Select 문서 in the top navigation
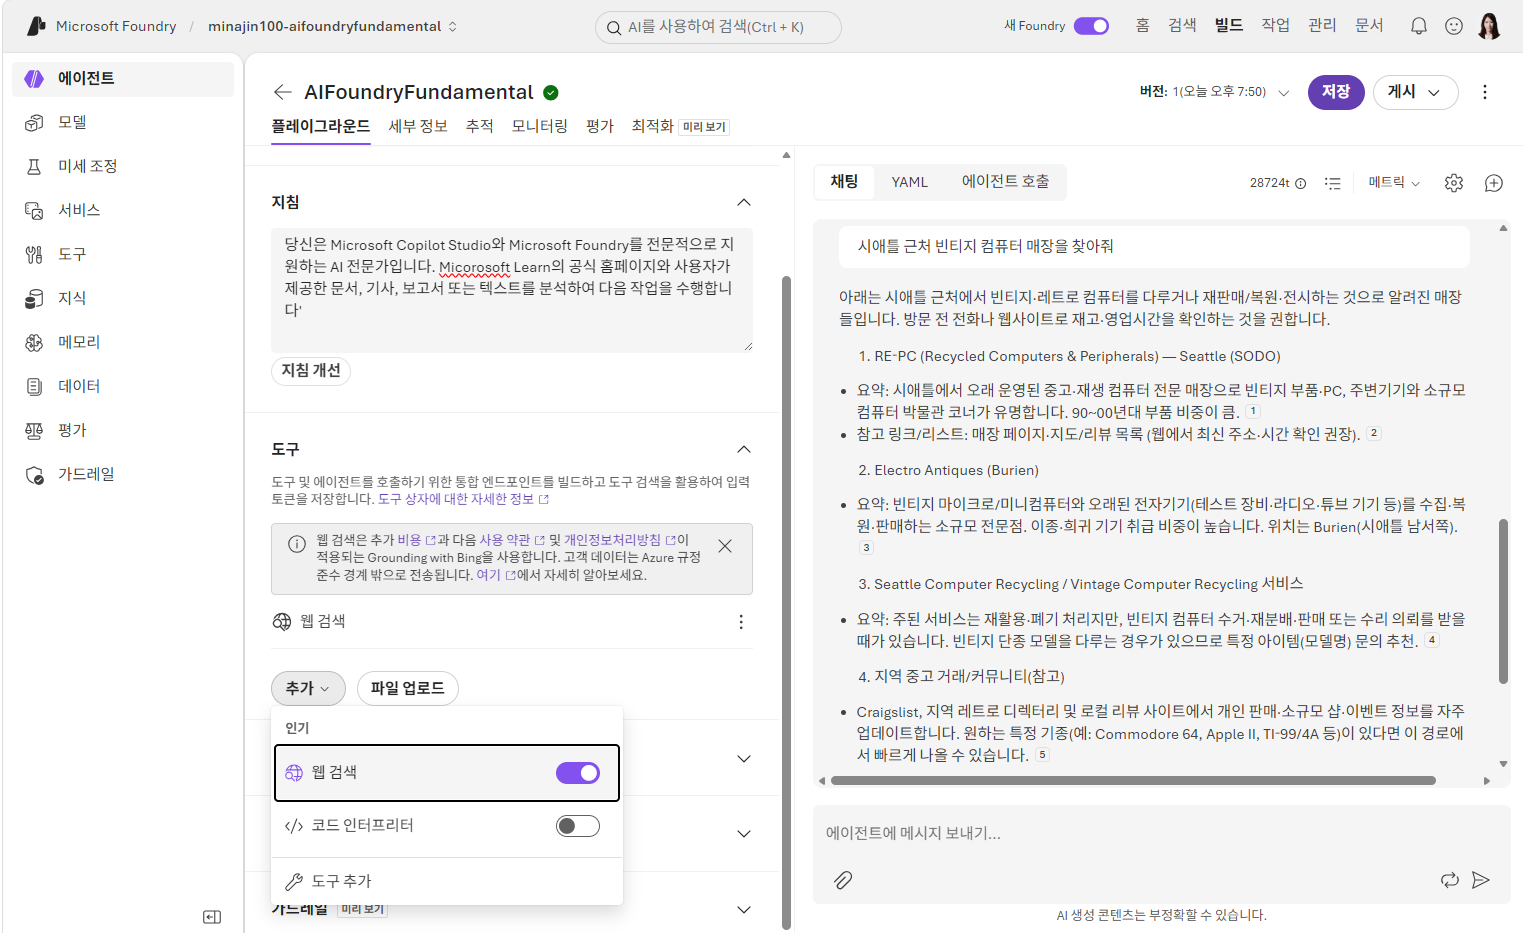The width and height of the screenshot is (1523, 933). (1369, 26)
